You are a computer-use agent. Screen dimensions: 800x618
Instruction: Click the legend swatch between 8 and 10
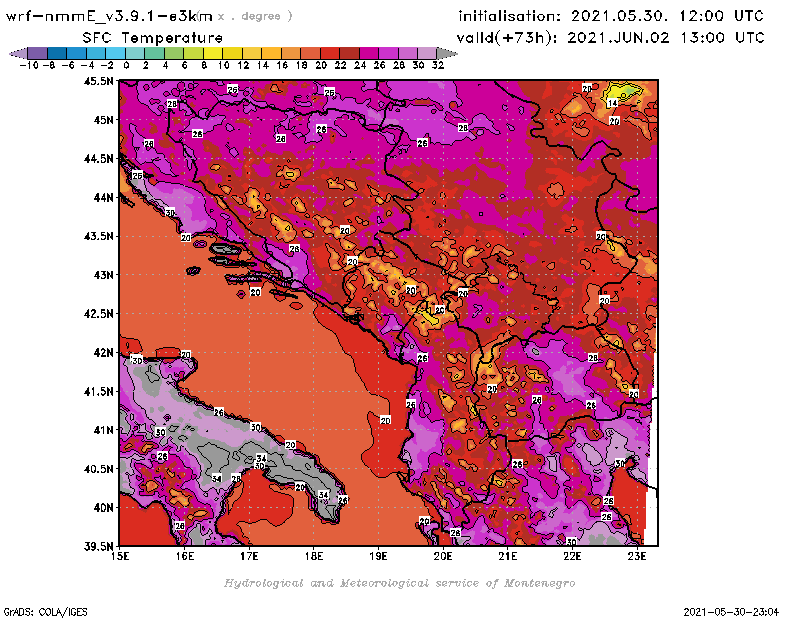click(x=213, y=53)
